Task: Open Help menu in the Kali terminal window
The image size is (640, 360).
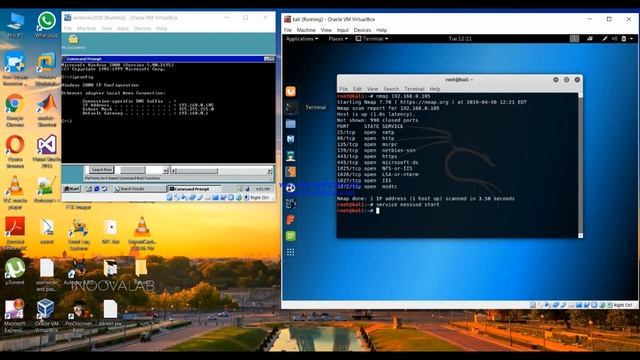Action: click(x=435, y=89)
